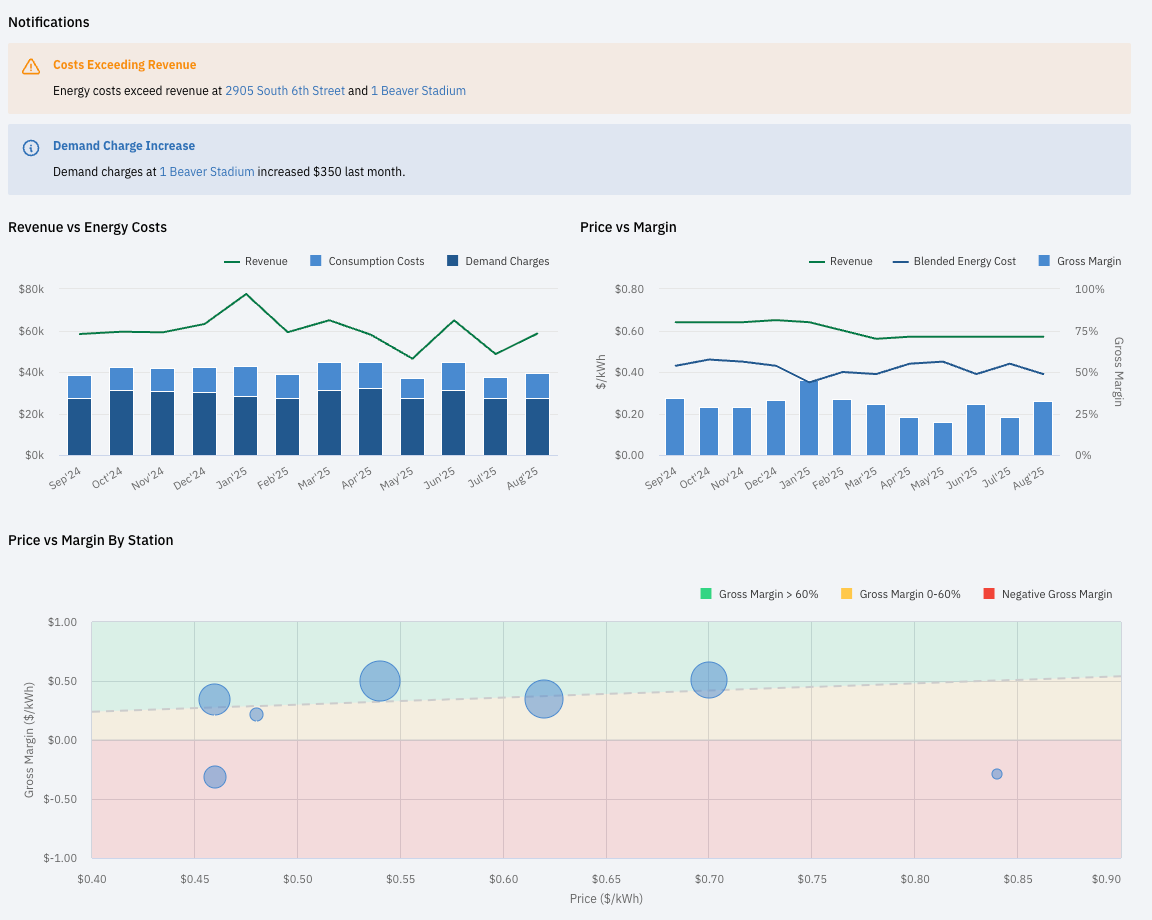This screenshot has height=920, width=1152.
Task: Open the 2905 South 6th Street link
Action: (285, 90)
